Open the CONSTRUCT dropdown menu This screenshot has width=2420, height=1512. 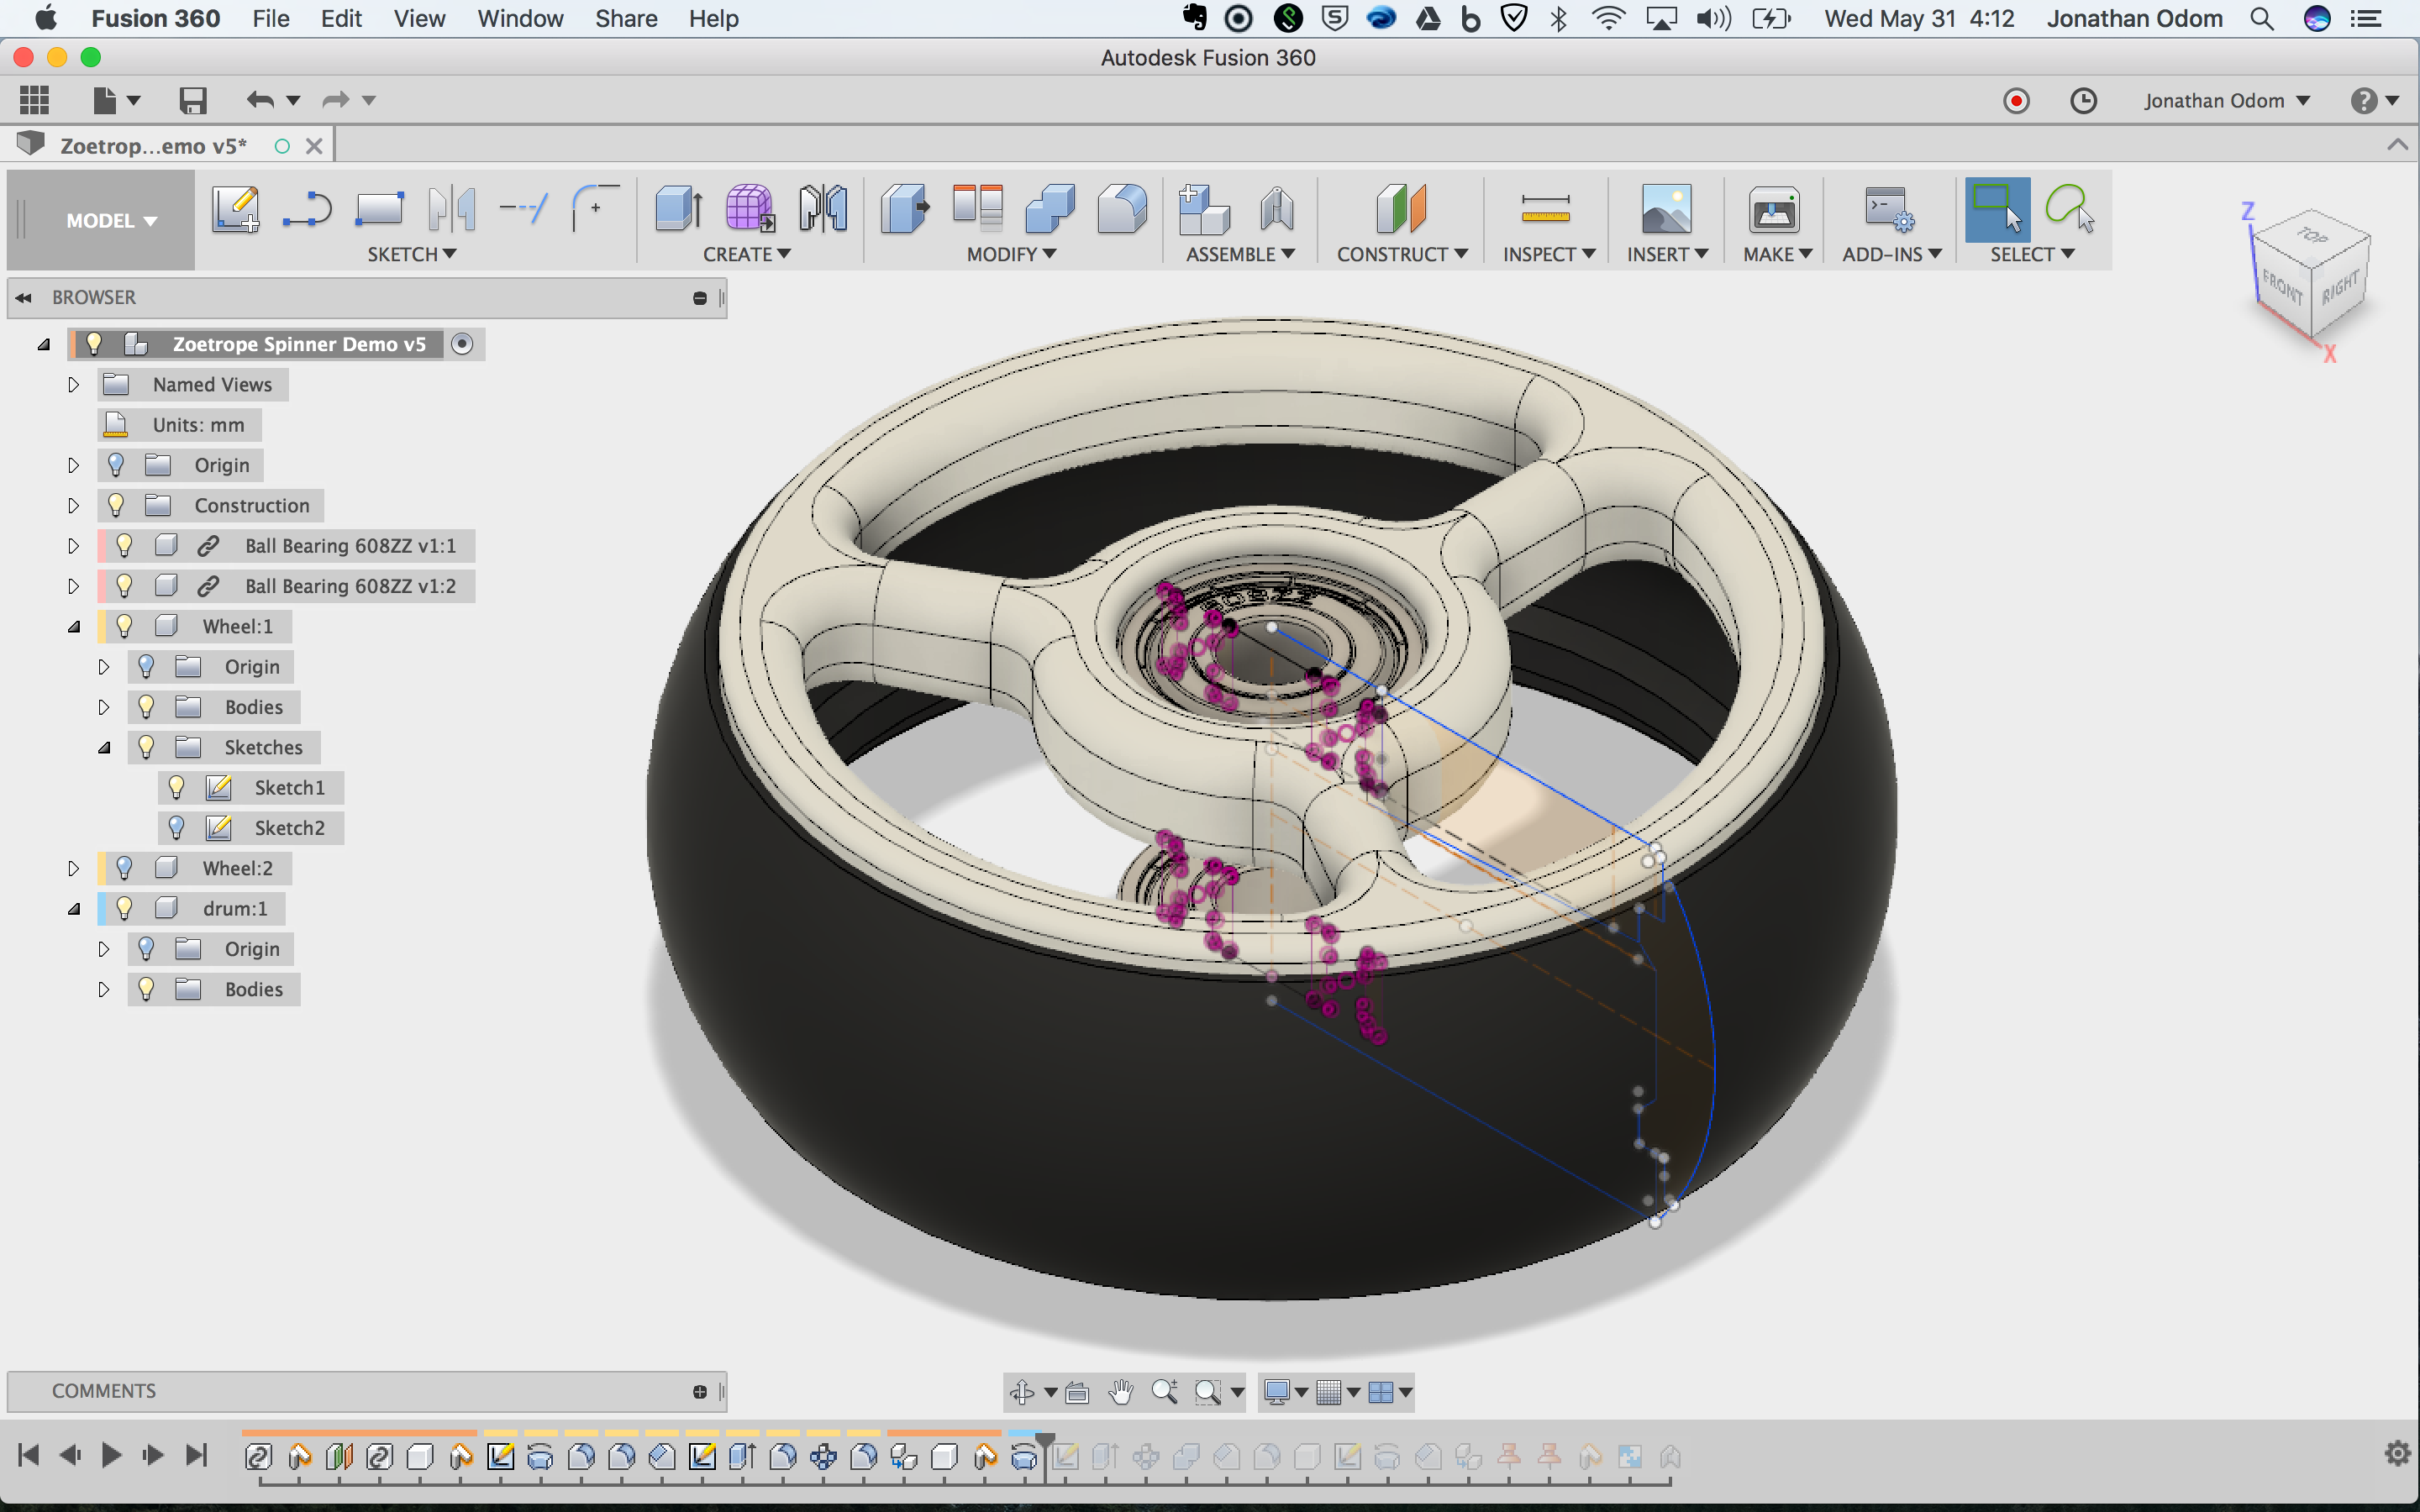1401,254
